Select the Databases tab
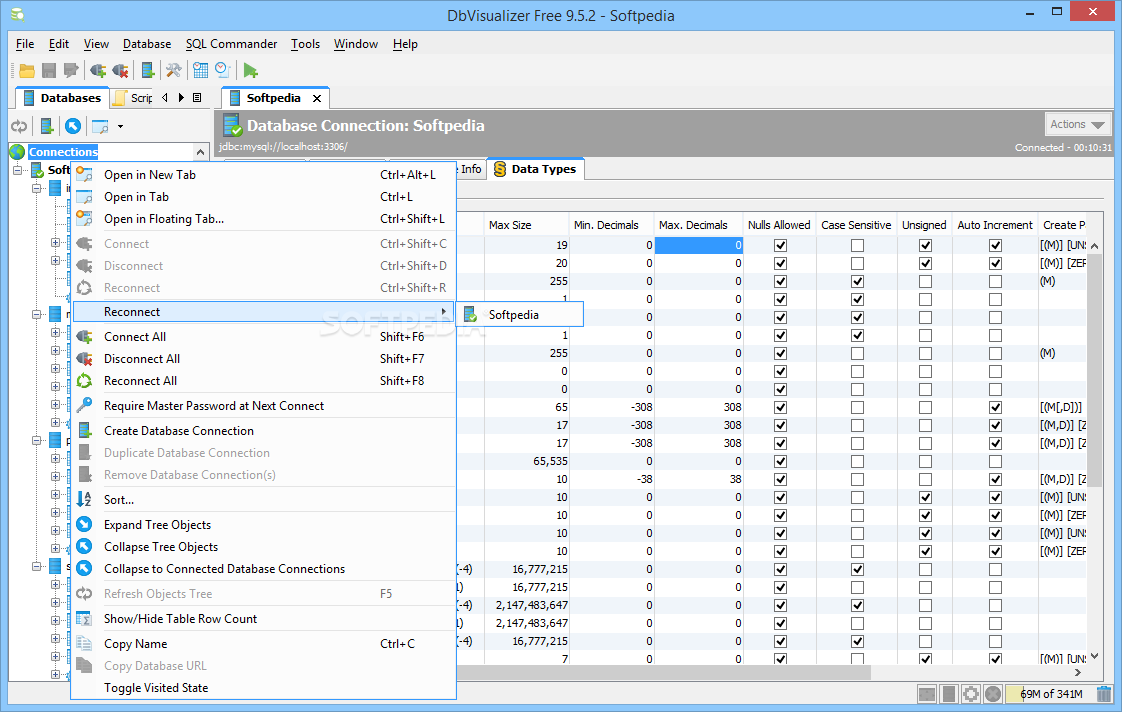 62,98
